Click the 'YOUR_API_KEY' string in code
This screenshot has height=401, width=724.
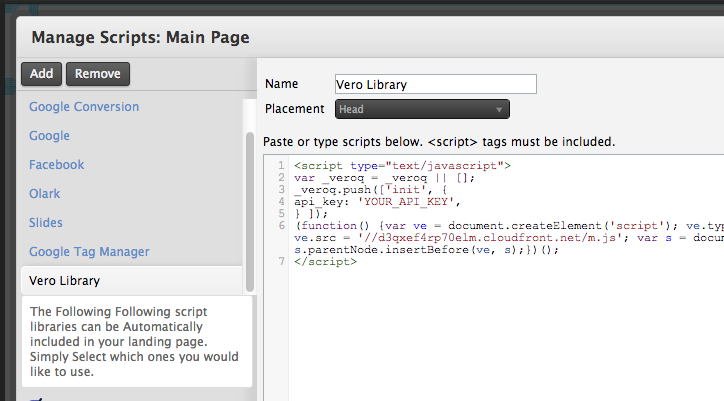coord(406,201)
